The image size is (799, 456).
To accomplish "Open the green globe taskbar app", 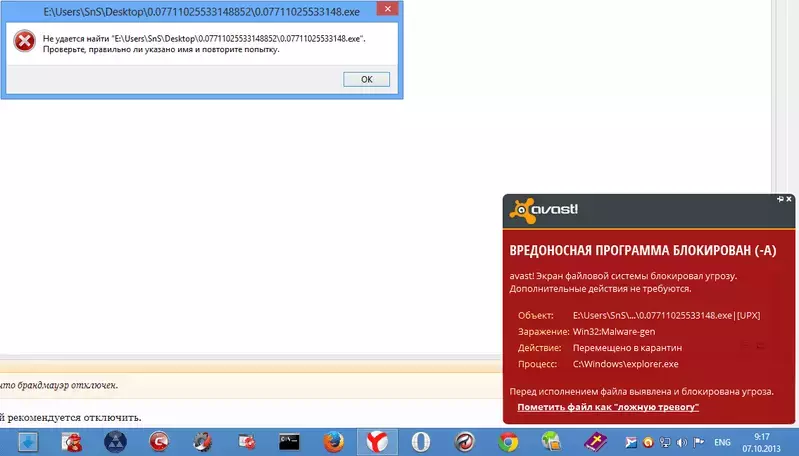I will point(551,442).
